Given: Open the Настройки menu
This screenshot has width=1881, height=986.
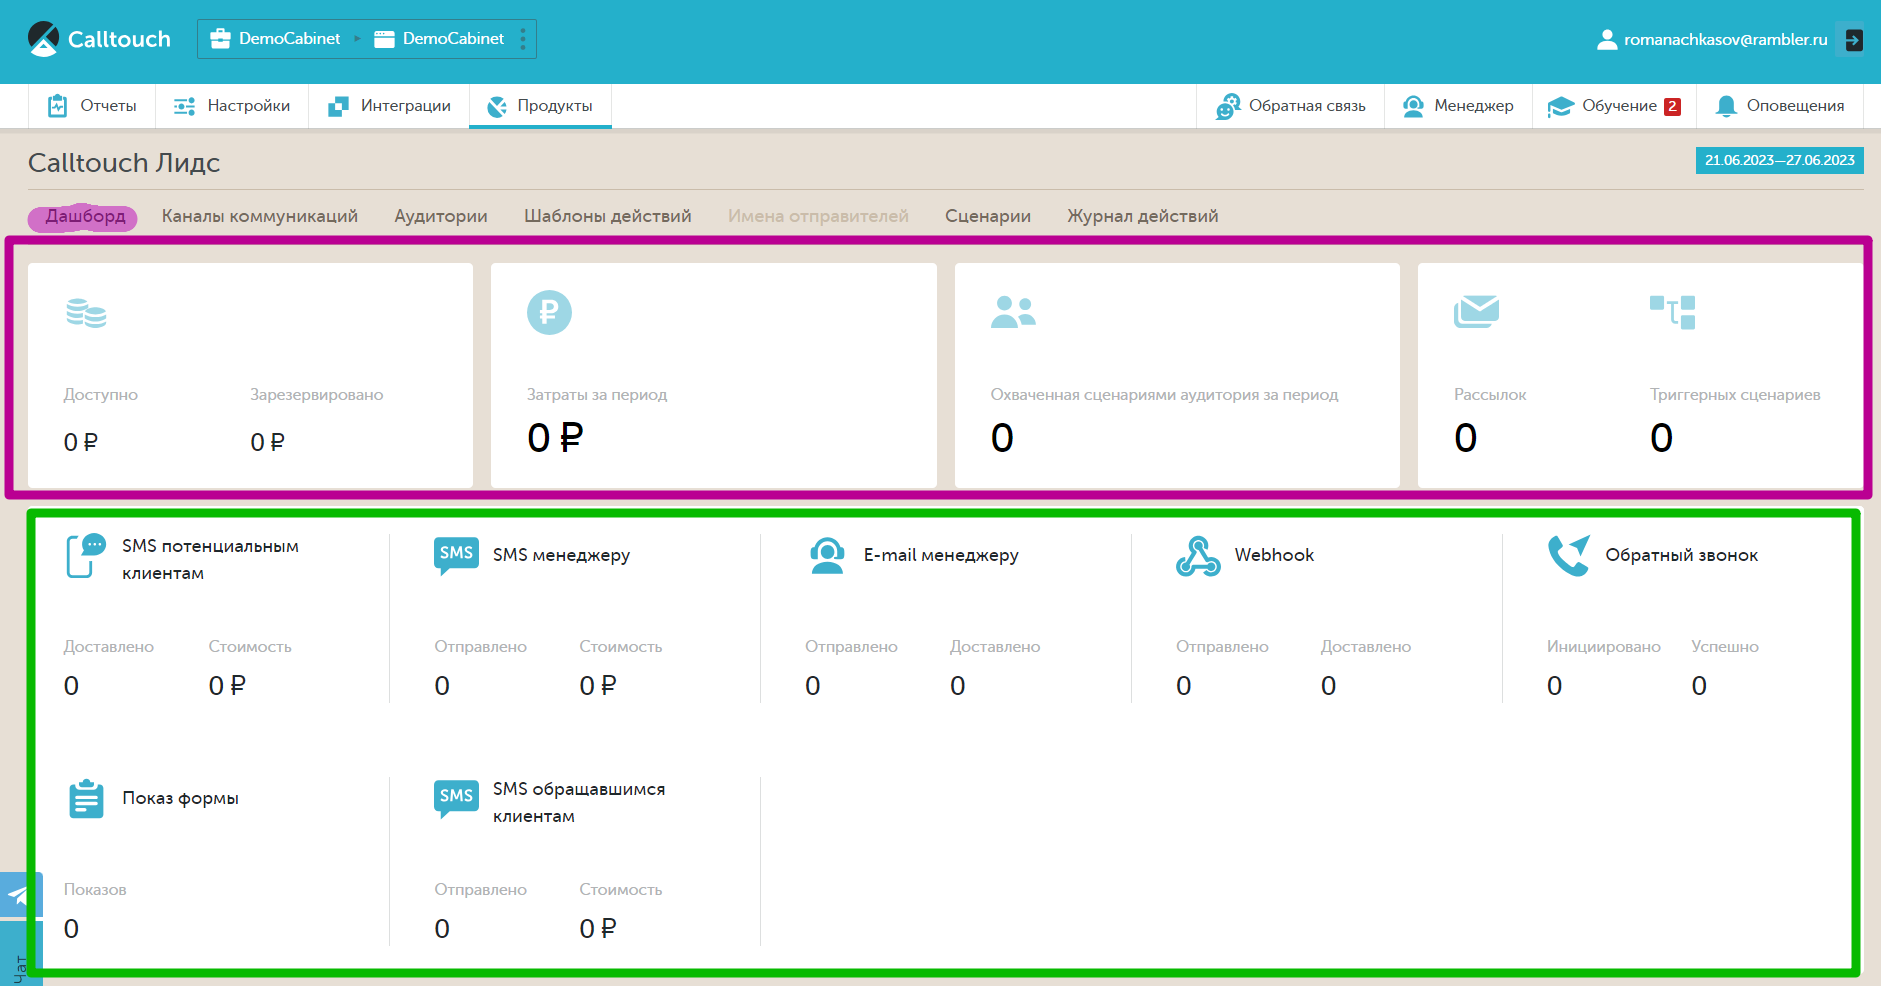Looking at the screenshot, I should click(x=232, y=106).
